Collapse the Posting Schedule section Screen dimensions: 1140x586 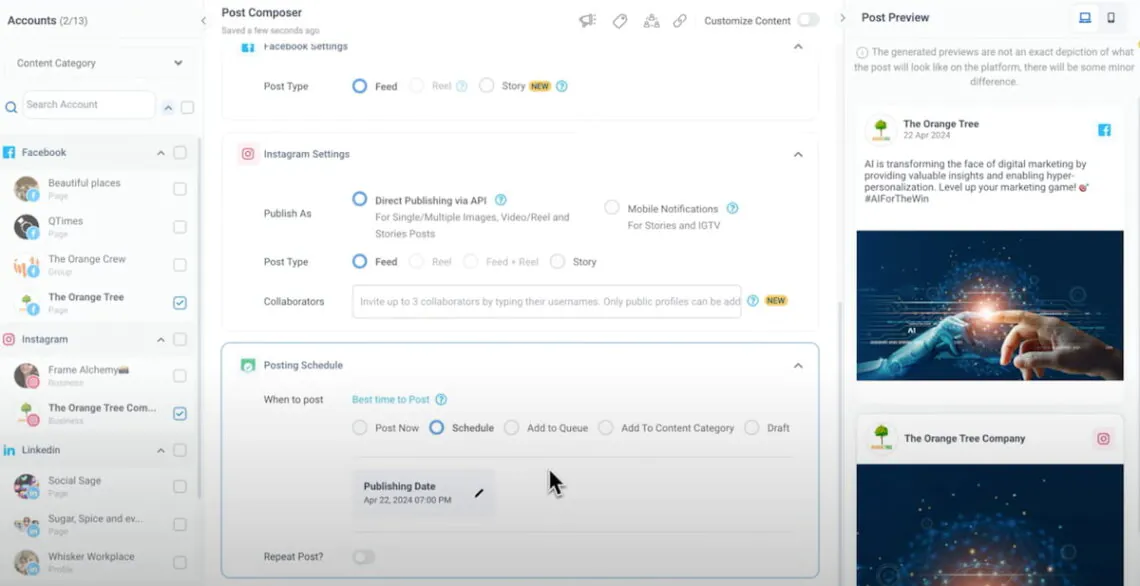click(798, 366)
